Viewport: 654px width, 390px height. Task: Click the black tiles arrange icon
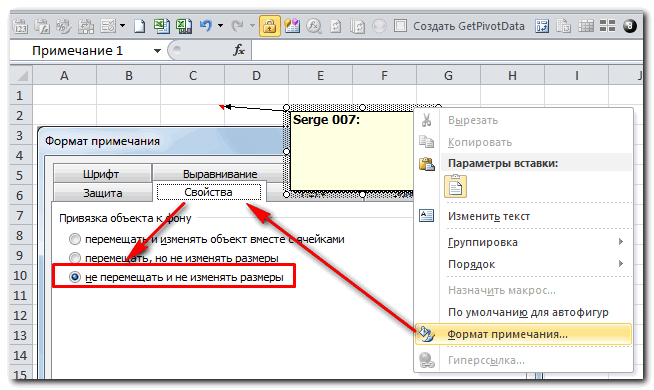607,26
